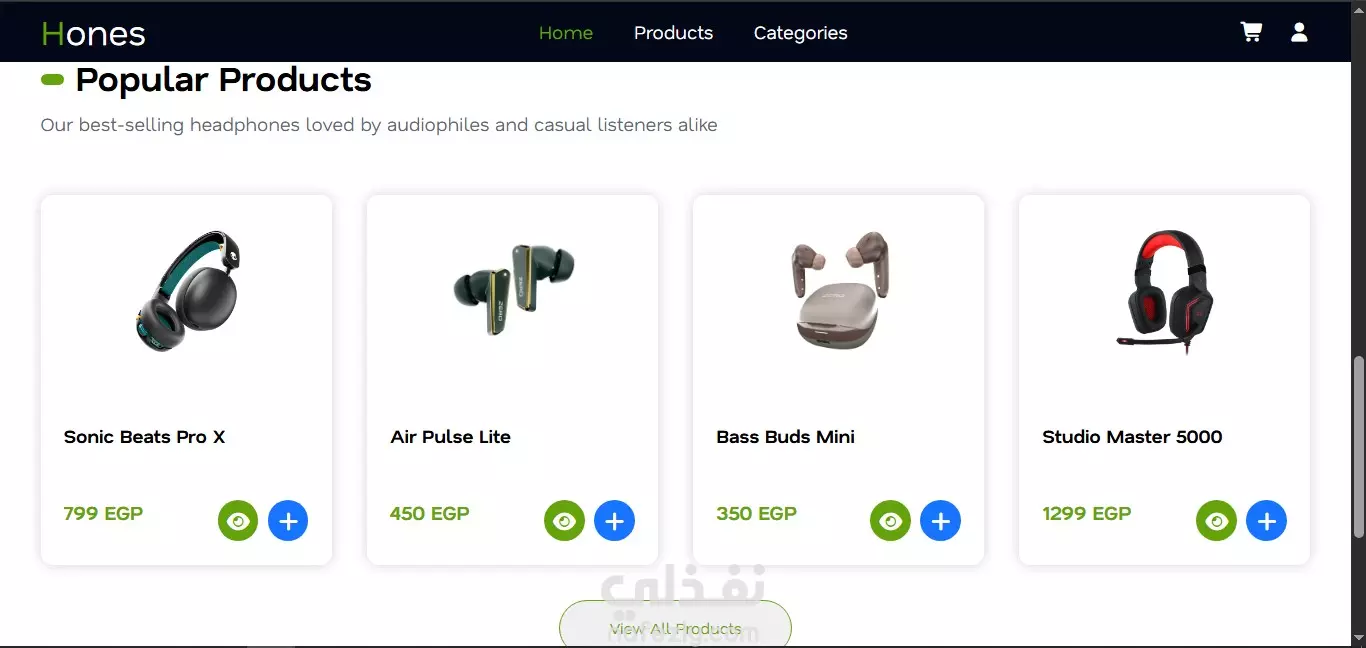View Air Pulse Lite details eye icon
The image size is (1366, 648).
click(564, 521)
